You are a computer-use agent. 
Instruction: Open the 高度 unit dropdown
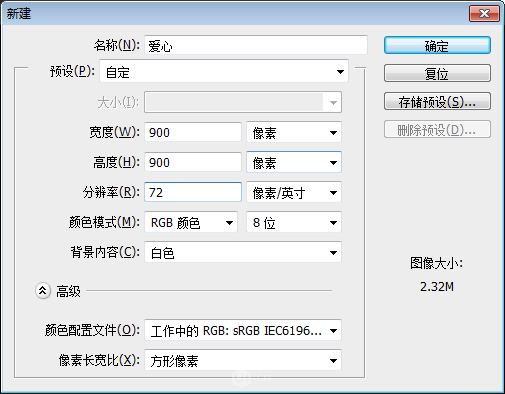[x=294, y=162]
